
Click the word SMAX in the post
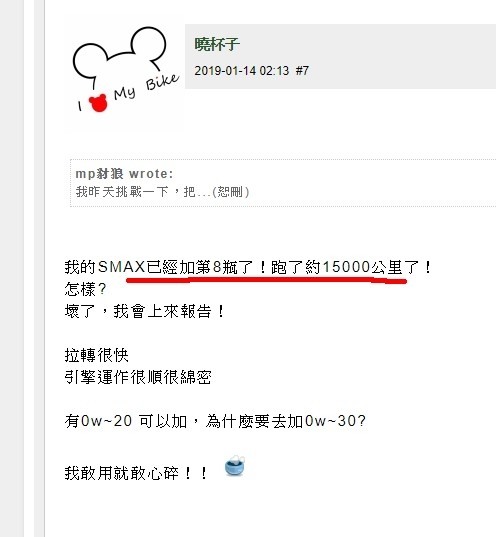coord(122,267)
